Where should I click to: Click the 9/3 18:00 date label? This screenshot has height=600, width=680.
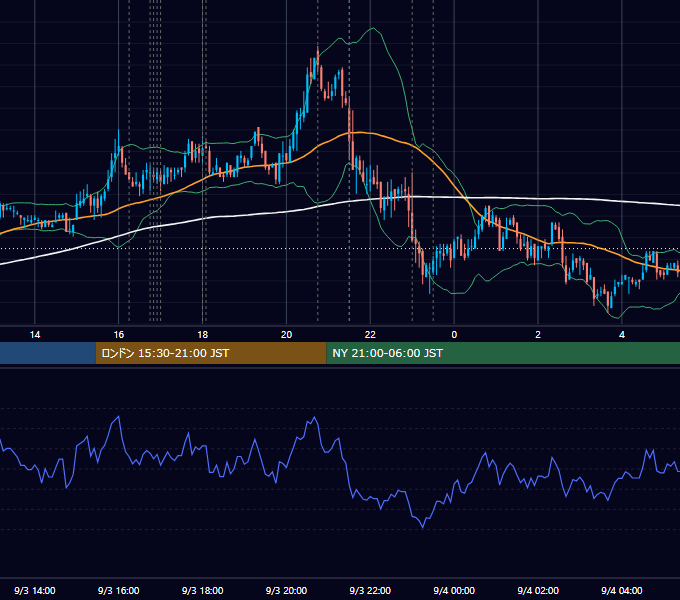coord(203,590)
